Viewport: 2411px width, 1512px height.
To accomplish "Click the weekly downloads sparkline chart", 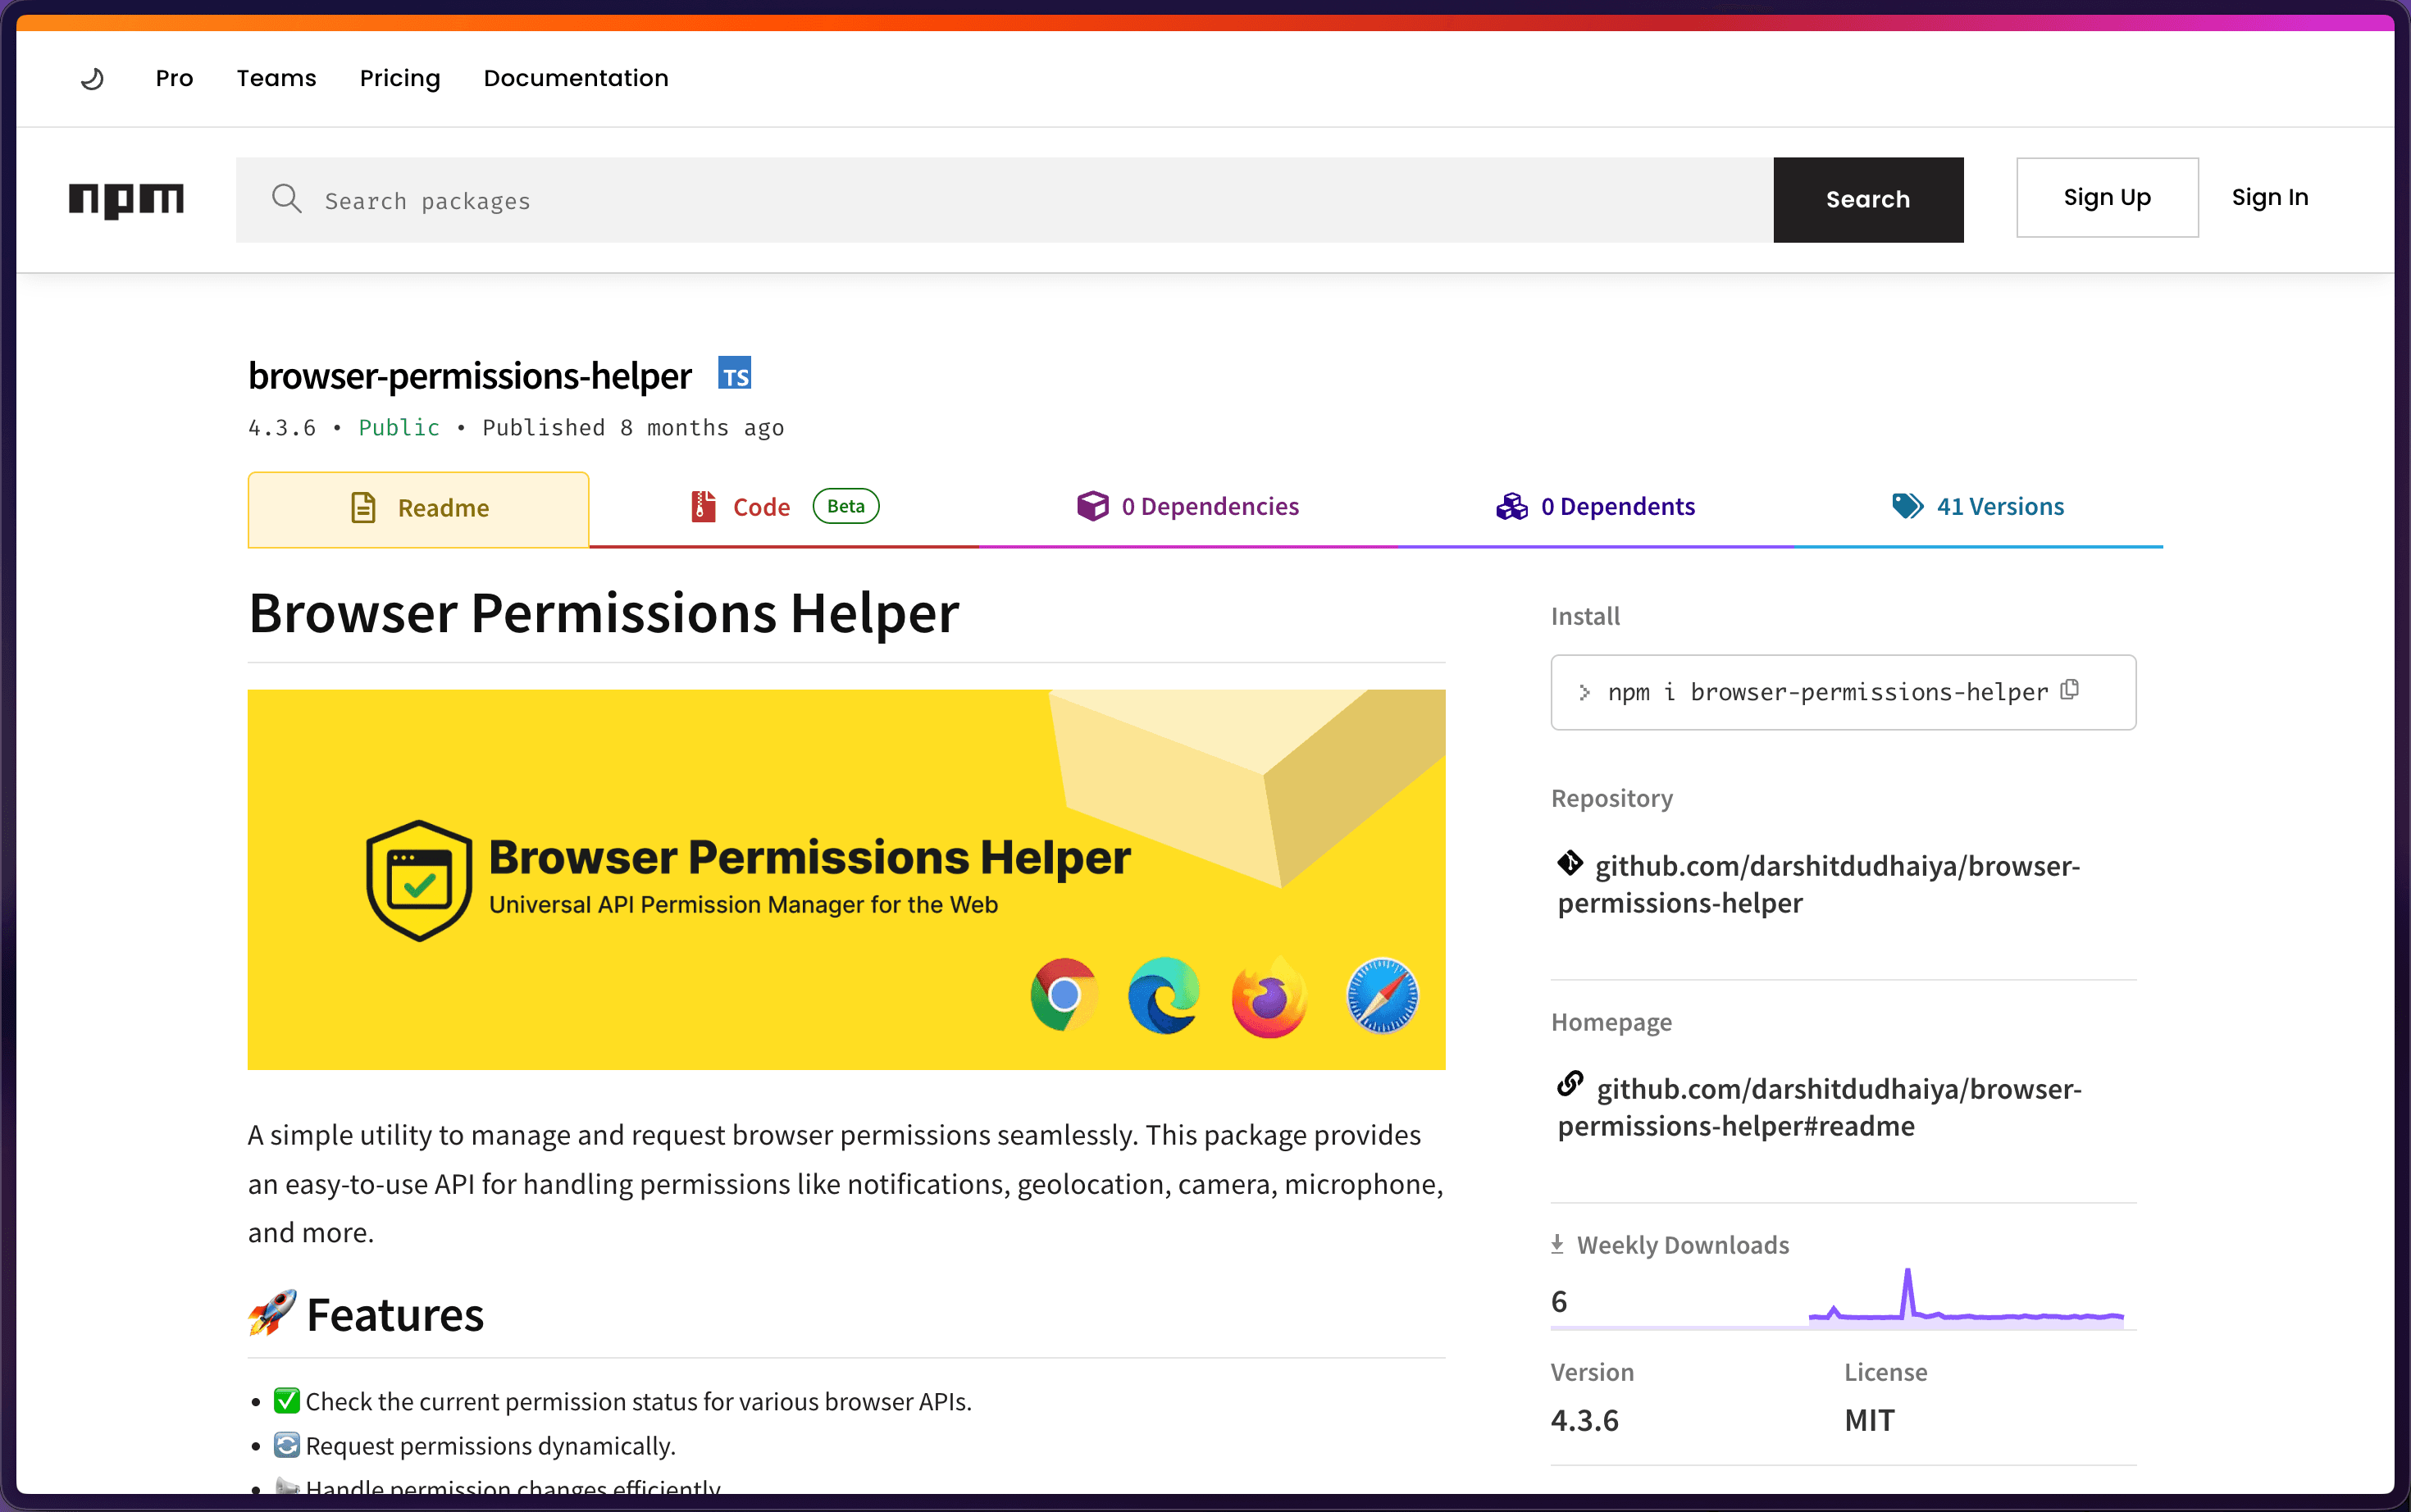I will pyautogui.click(x=1966, y=1297).
